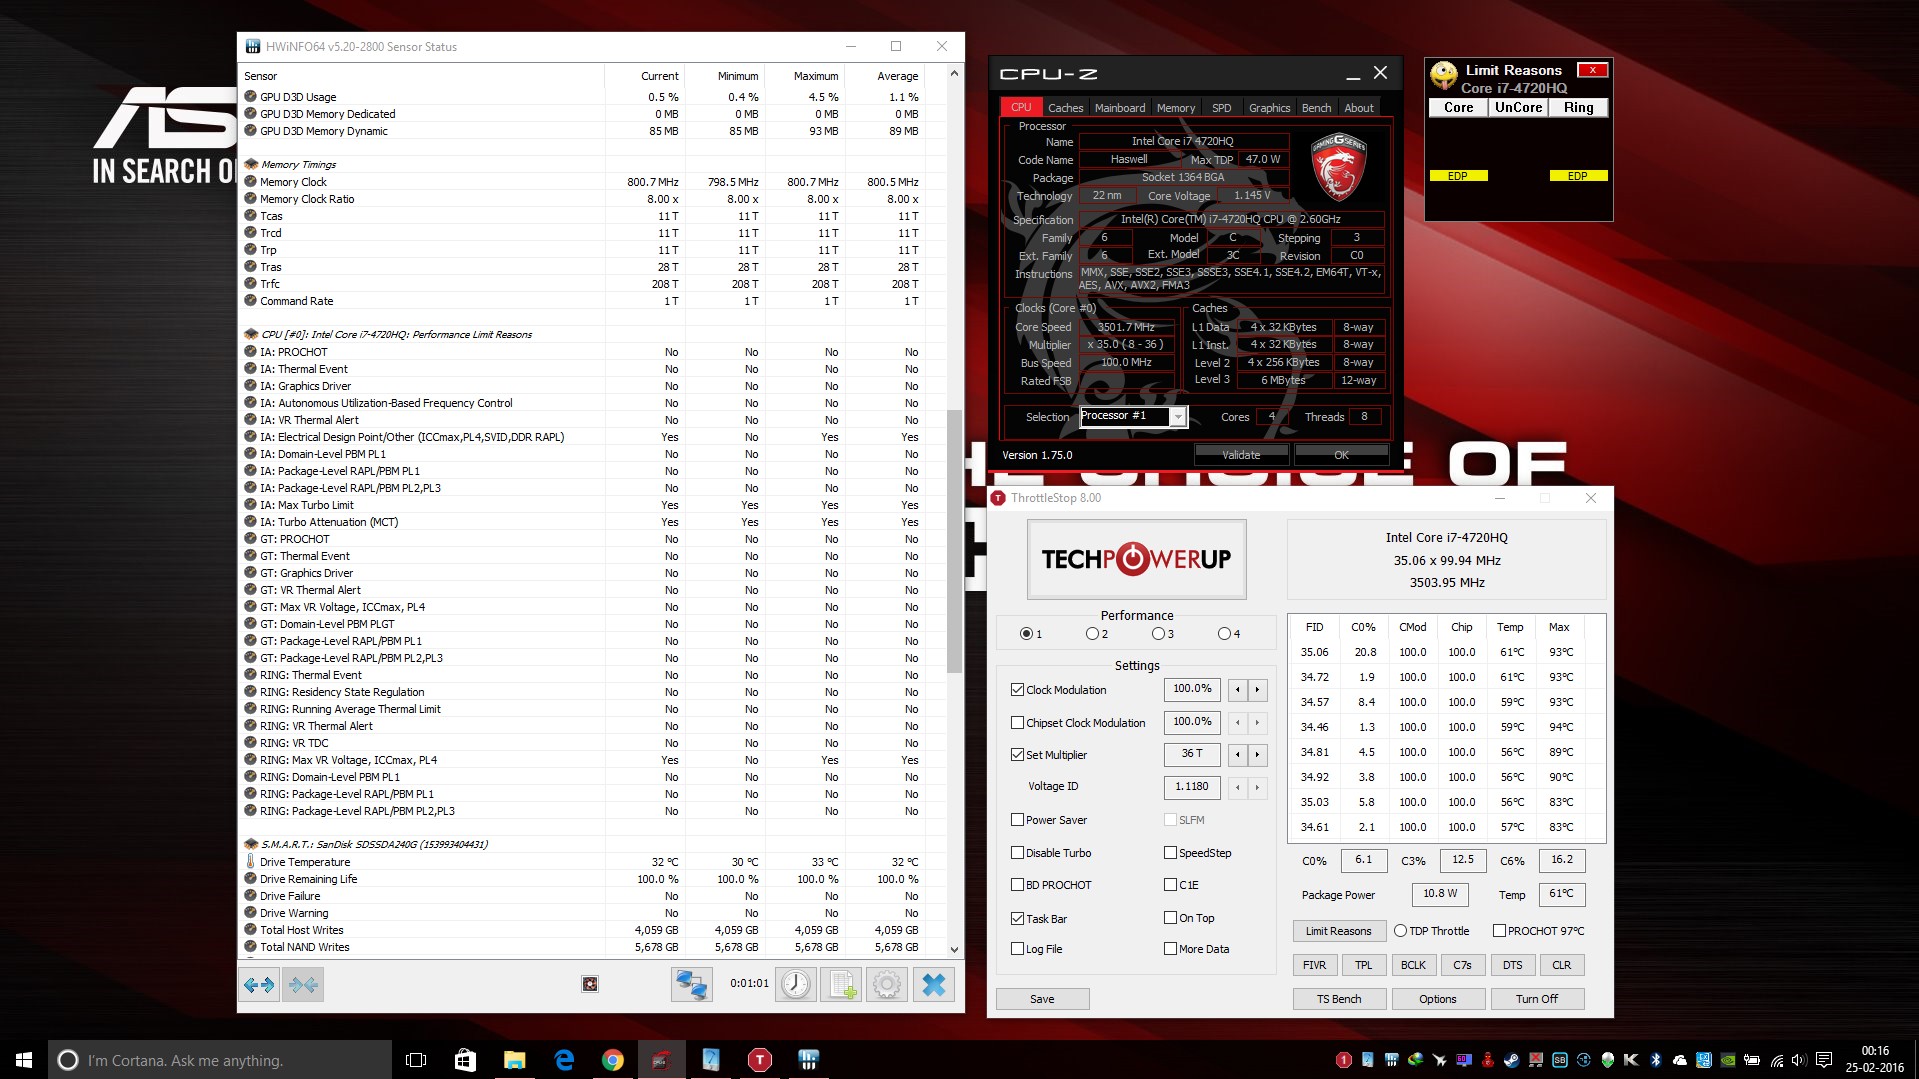Screen dimensions: 1919x1079
Task: Open volume control in system tray
Action: tap(1799, 1060)
